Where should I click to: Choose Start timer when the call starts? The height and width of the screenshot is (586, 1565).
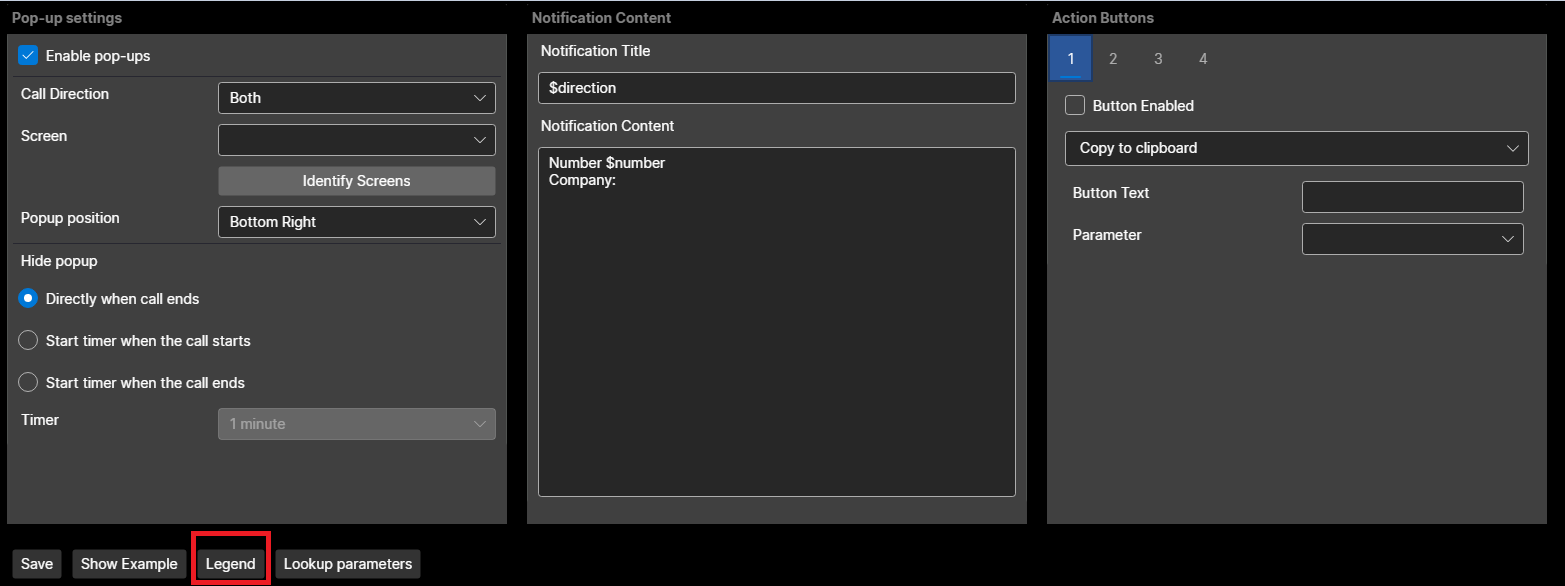pos(28,340)
